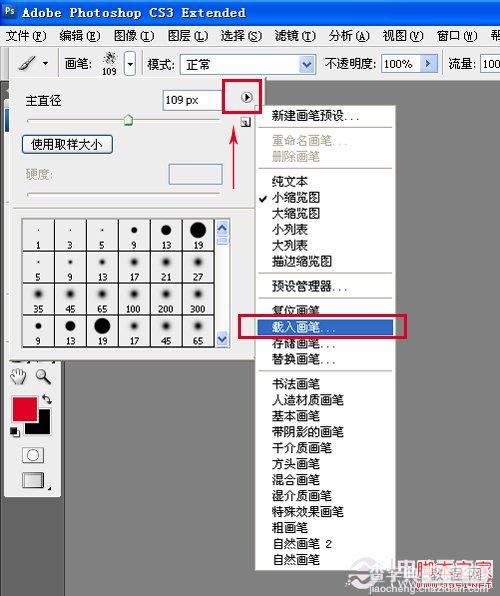Load the 混合画笔 brush set
This screenshot has height=596, width=500.
tap(296, 480)
